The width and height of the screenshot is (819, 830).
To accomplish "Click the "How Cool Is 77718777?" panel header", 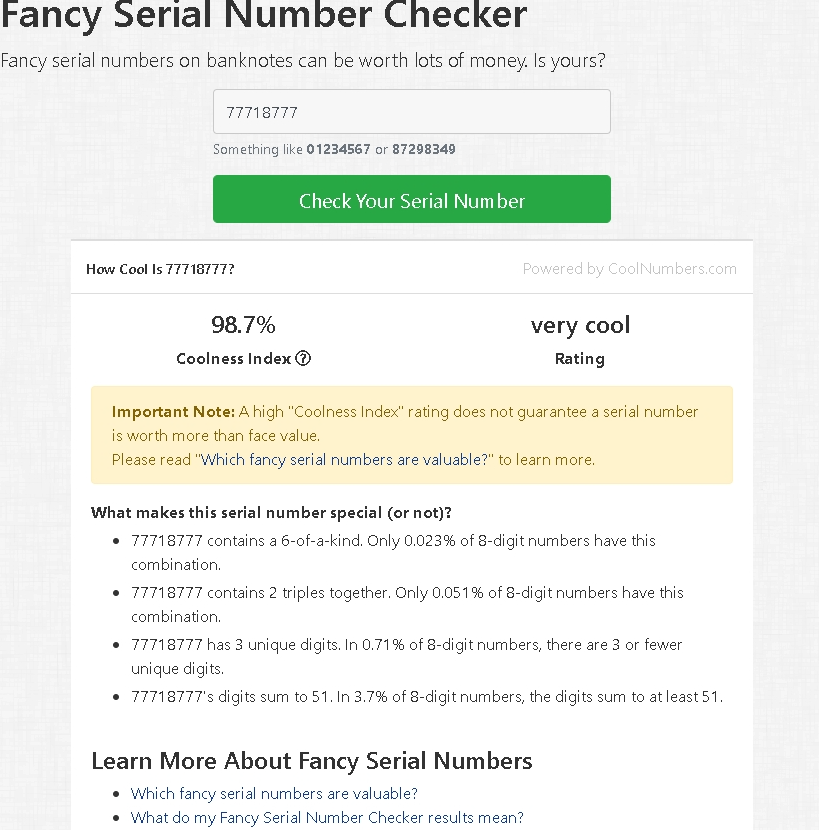I will [x=160, y=269].
